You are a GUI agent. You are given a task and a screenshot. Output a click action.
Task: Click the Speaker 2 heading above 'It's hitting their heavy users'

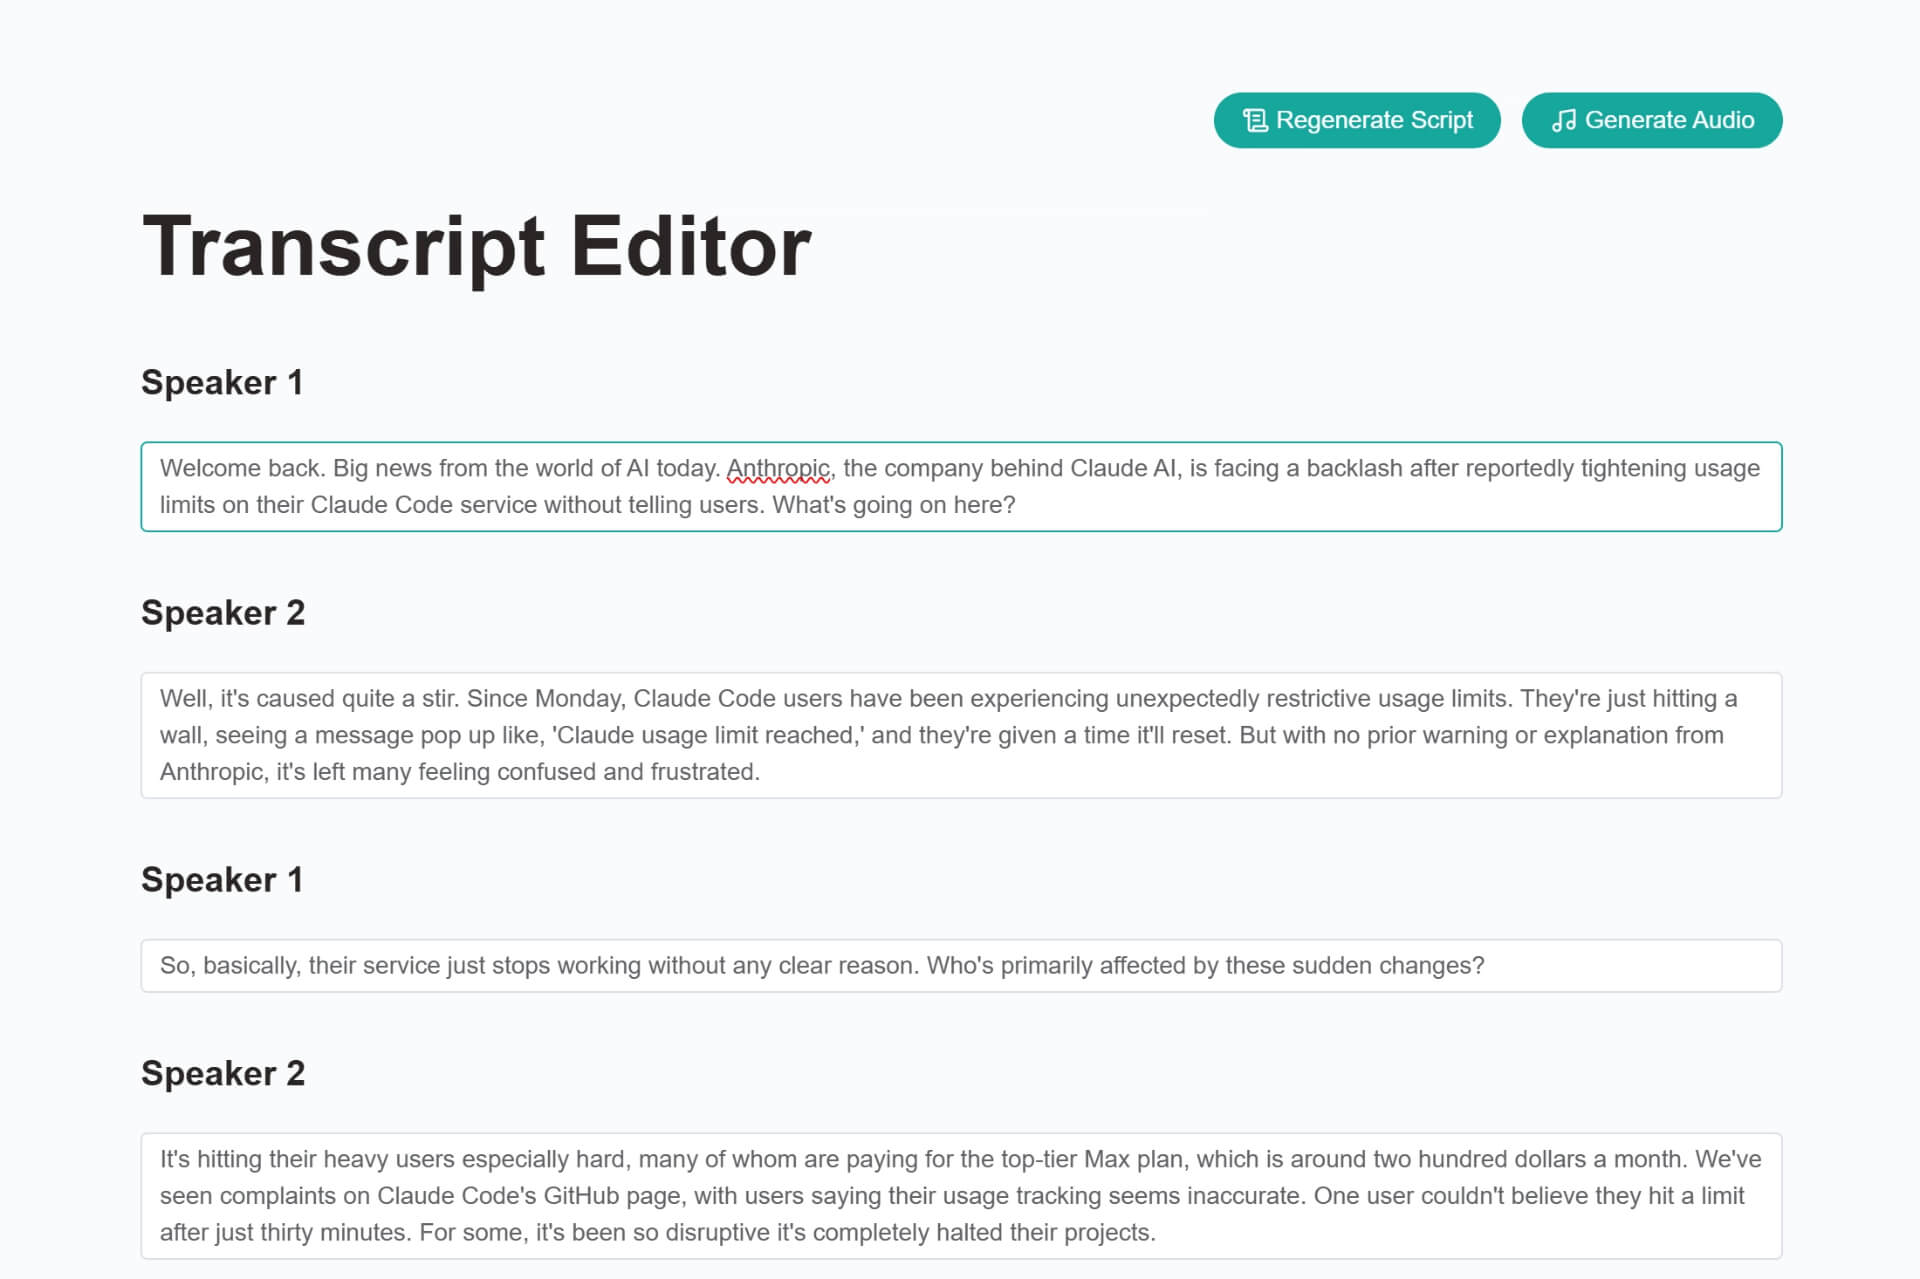point(223,1073)
